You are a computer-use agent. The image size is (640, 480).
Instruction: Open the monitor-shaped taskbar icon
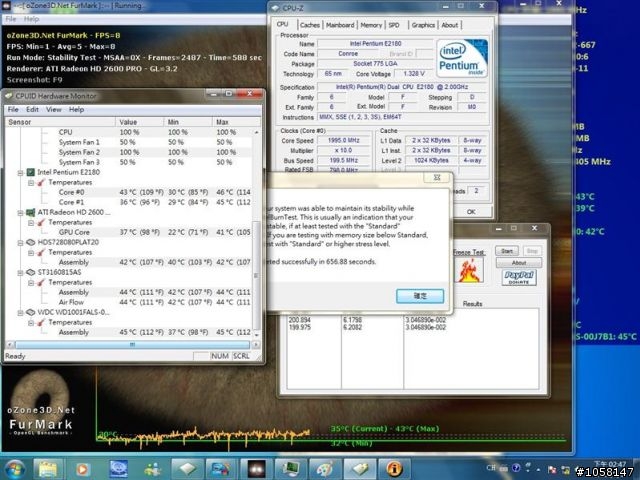[x=291, y=469]
